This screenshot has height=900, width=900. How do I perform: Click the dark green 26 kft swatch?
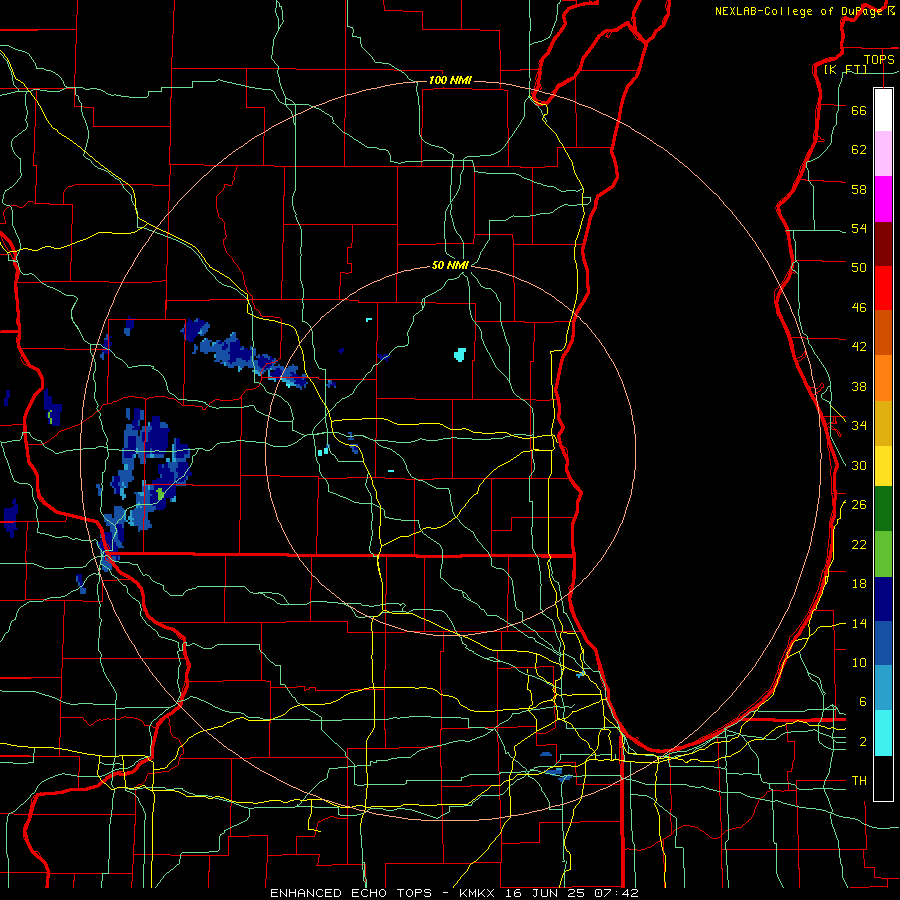click(x=883, y=509)
